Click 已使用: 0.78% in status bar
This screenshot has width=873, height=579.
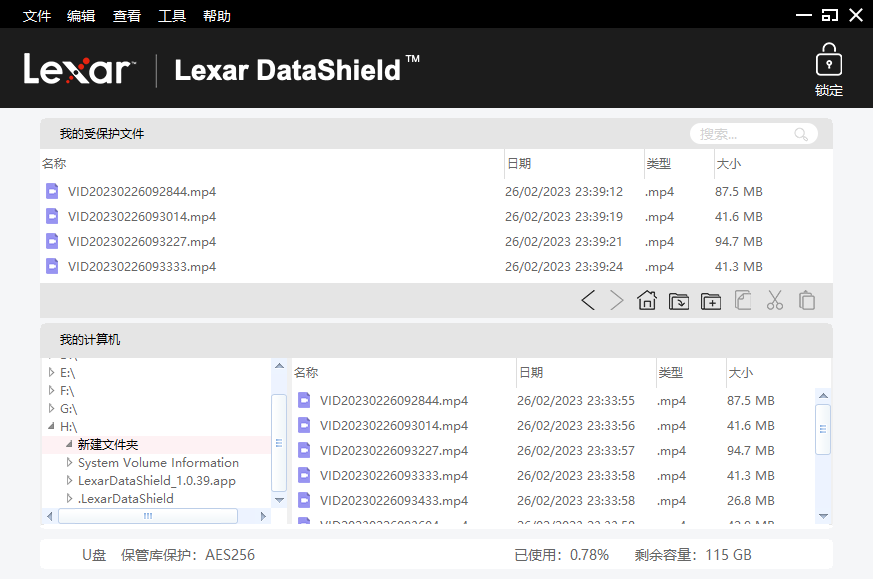click(x=561, y=555)
